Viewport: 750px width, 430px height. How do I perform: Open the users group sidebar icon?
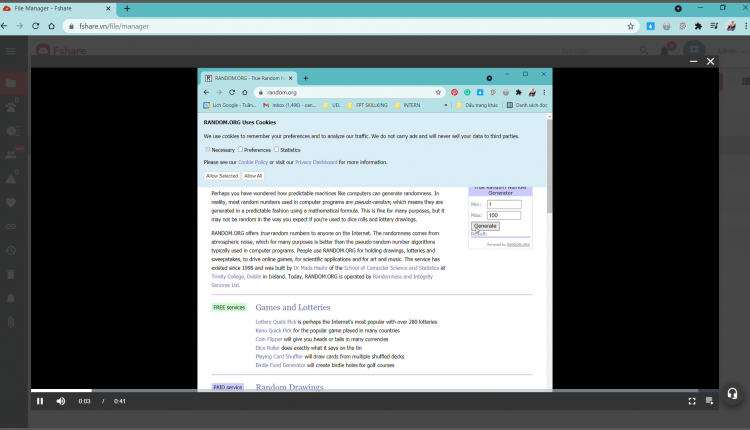click(x=11, y=154)
